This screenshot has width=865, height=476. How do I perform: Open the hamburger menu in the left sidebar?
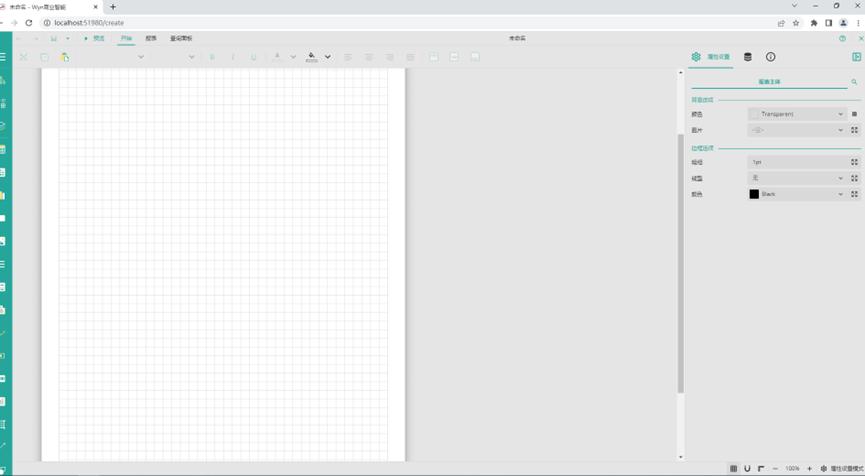click(3, 57)
